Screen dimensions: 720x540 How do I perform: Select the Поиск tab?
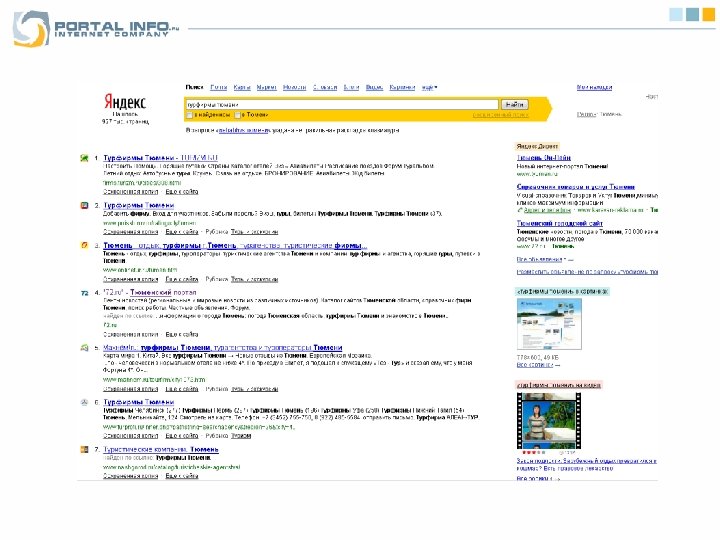(194, 87)
